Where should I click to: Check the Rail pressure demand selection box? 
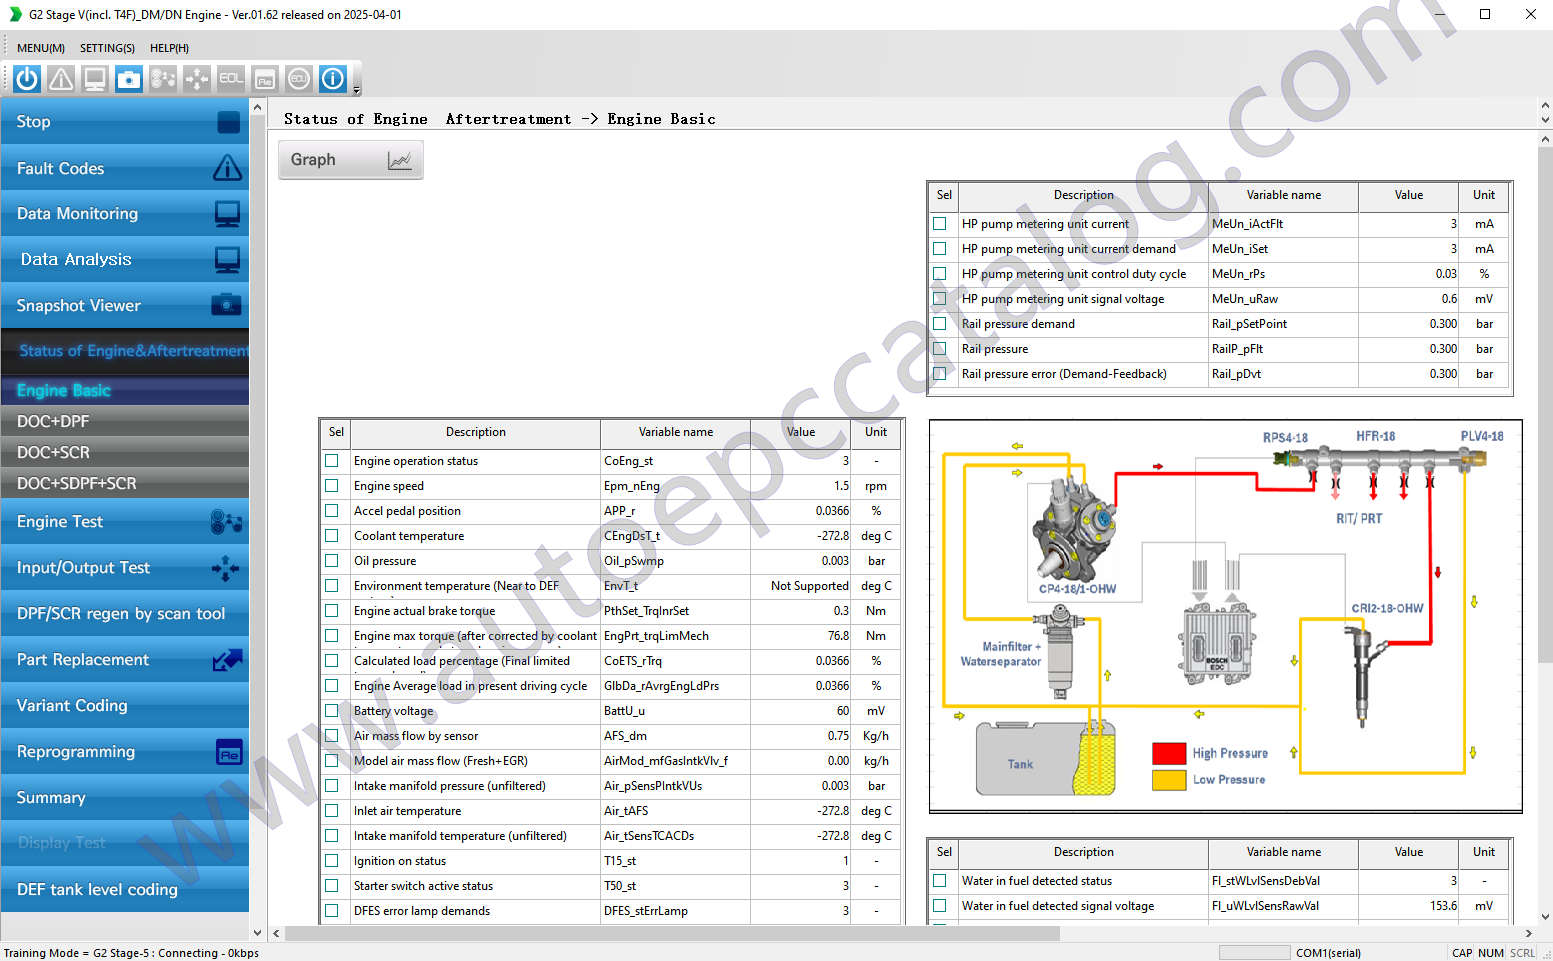click(940, 323)
